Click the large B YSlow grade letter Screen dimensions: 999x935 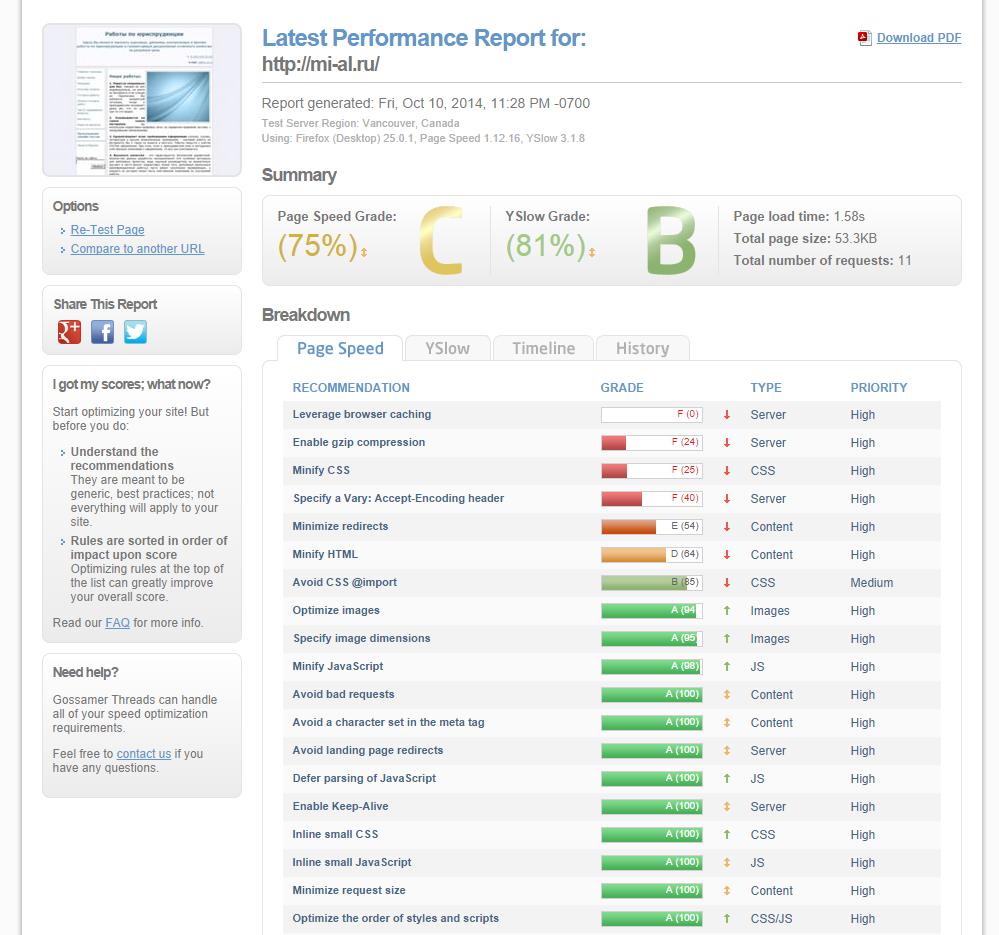click(x=671, y=241)
